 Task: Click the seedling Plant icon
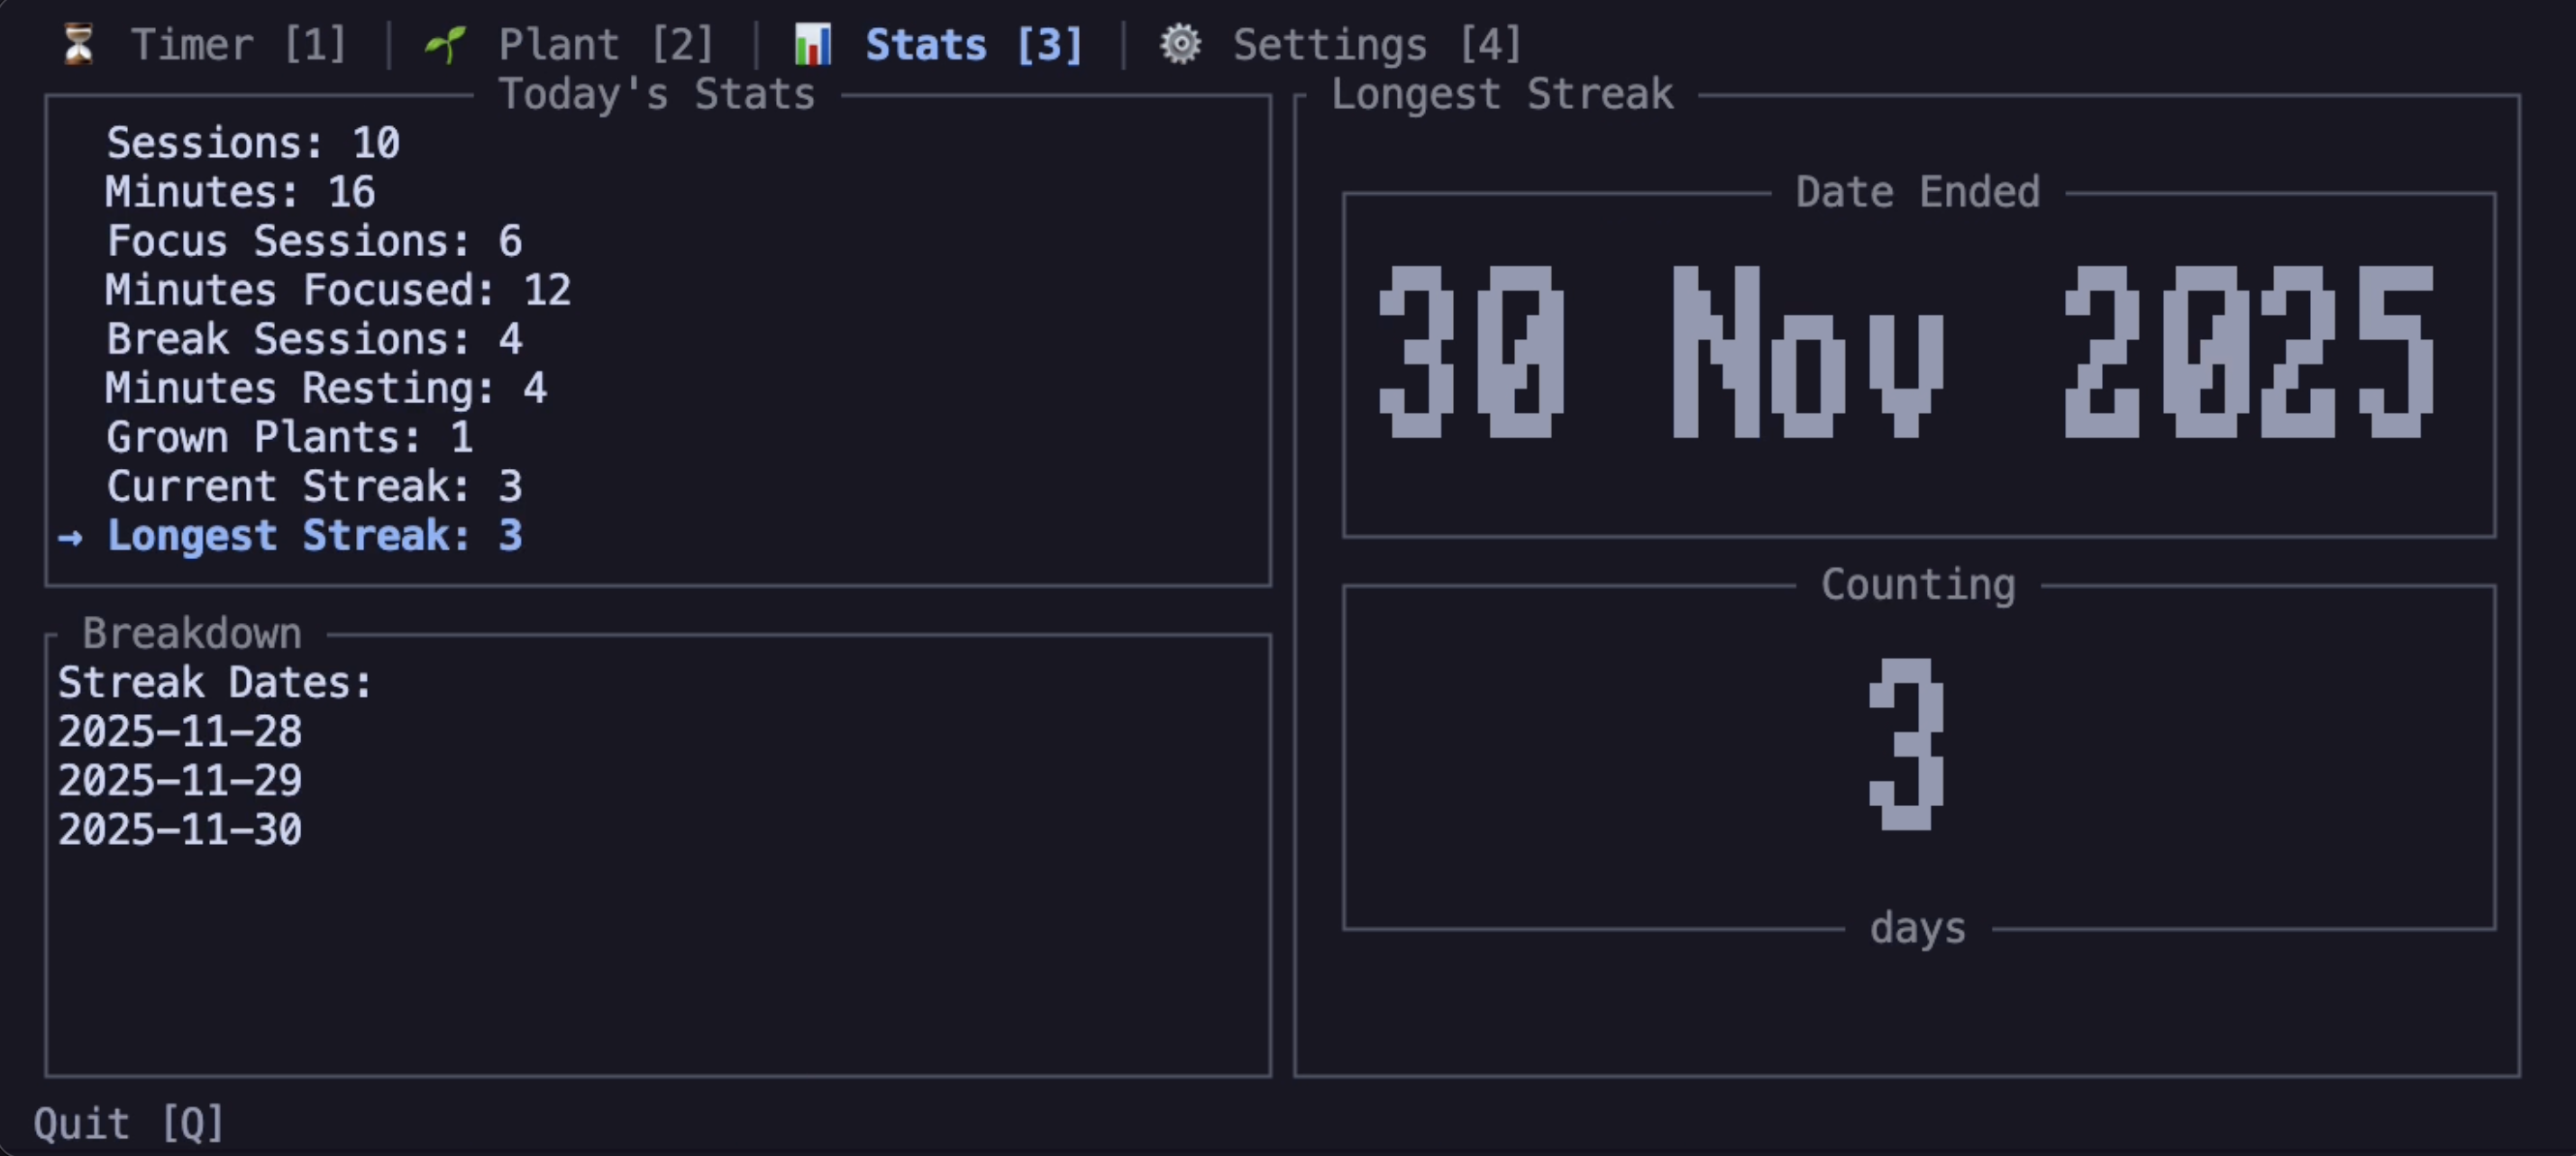point(446,45)
